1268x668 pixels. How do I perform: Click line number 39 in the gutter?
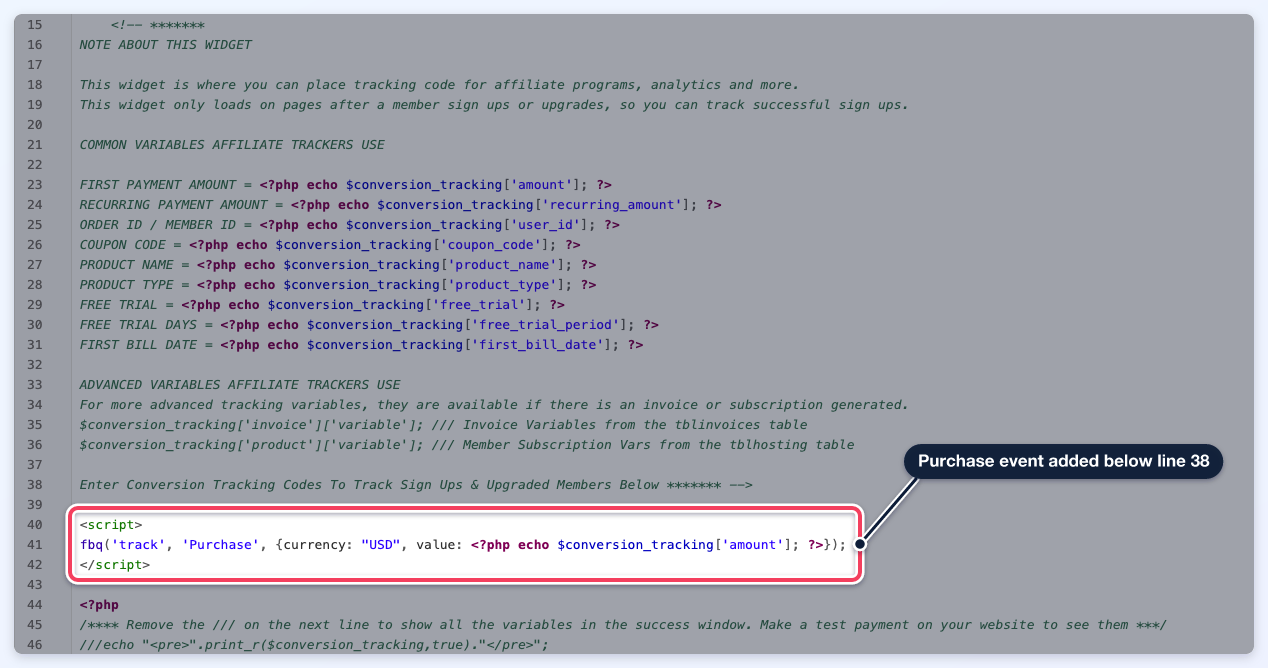(x=36, y=505)
